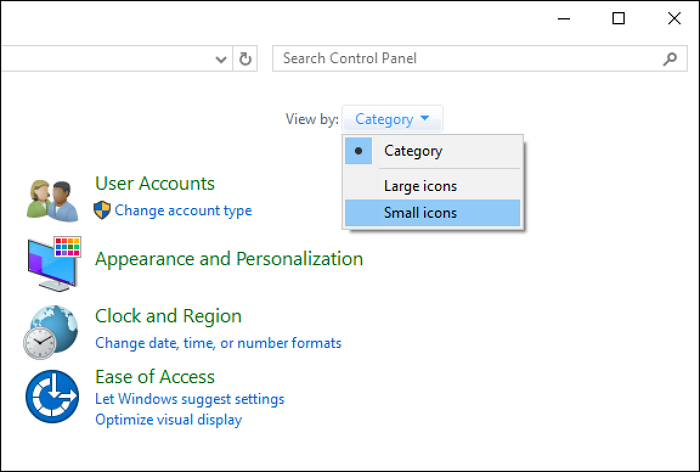Refresh the Control Panel view
Viewport: 700px width, 472px height.
click(x=245, y=58)
